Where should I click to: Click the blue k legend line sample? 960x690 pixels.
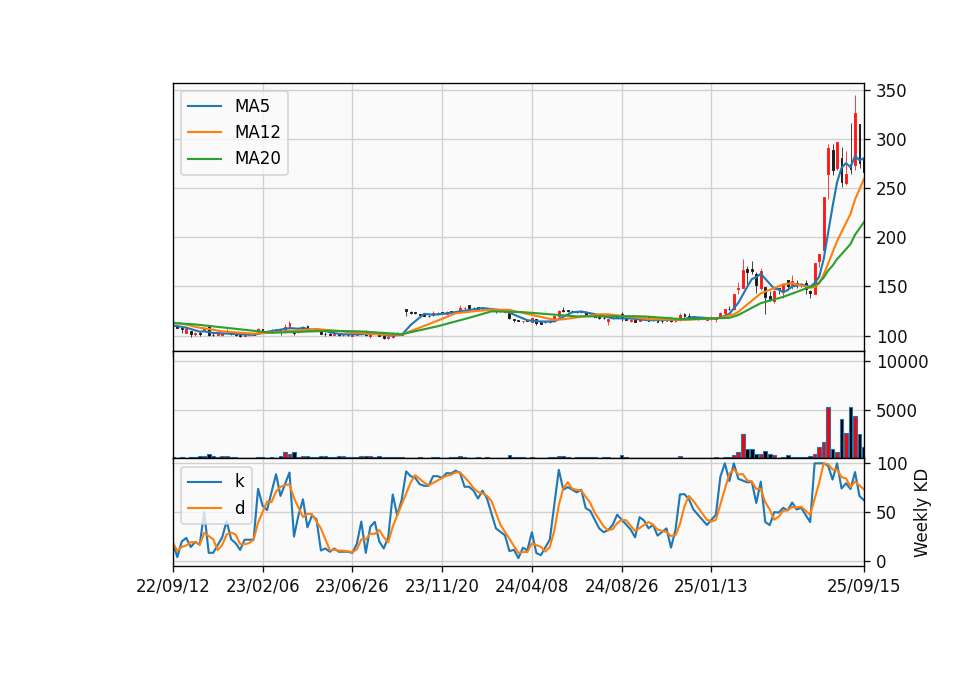point(204,482)
